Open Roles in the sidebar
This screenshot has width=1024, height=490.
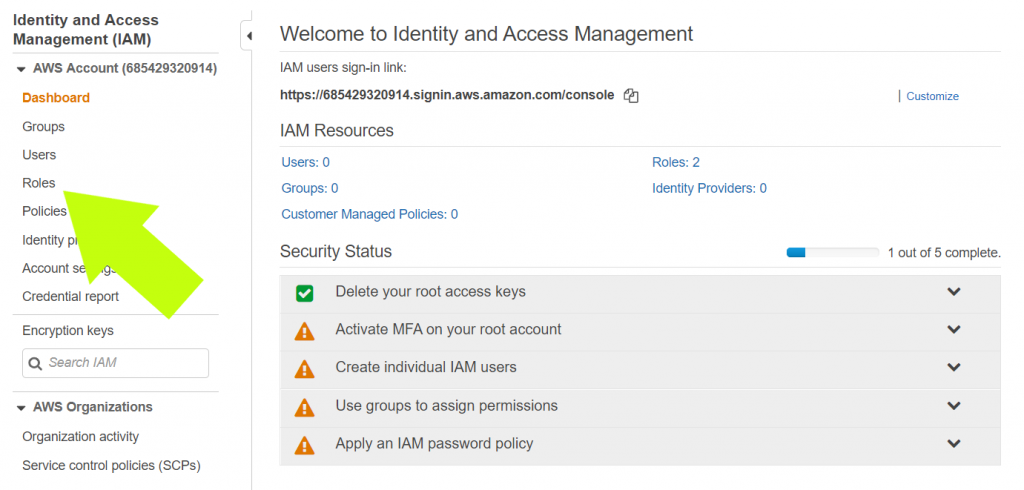[39, 183]
